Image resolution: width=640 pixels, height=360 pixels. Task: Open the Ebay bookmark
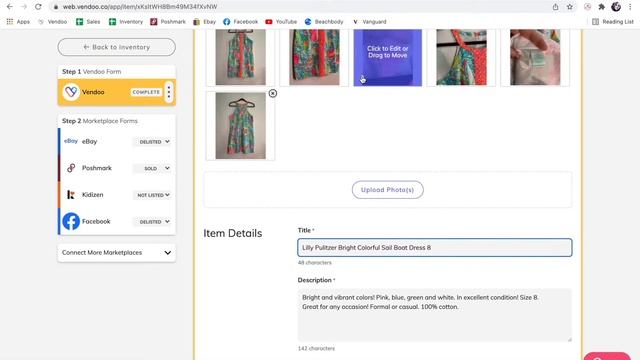click(x=204, y=22)
